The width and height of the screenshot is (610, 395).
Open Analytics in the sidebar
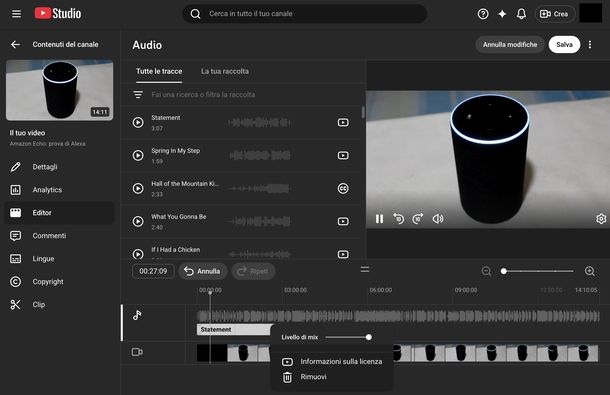tap(60, 190)
